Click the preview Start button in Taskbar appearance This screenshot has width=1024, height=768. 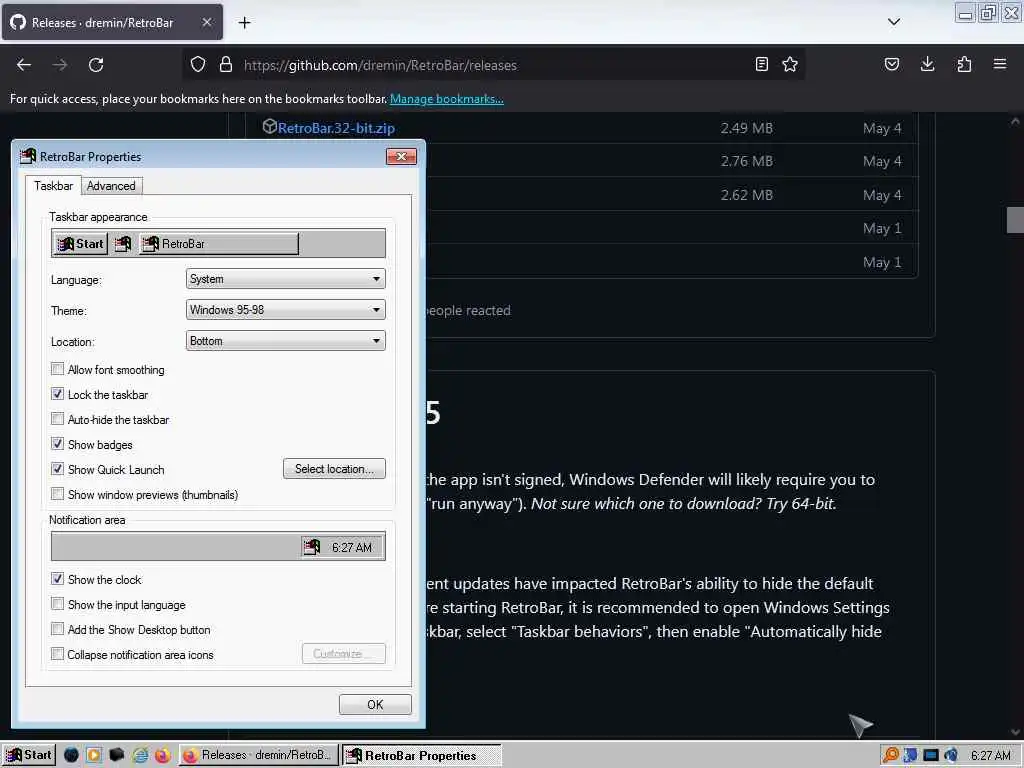point(80,244)
